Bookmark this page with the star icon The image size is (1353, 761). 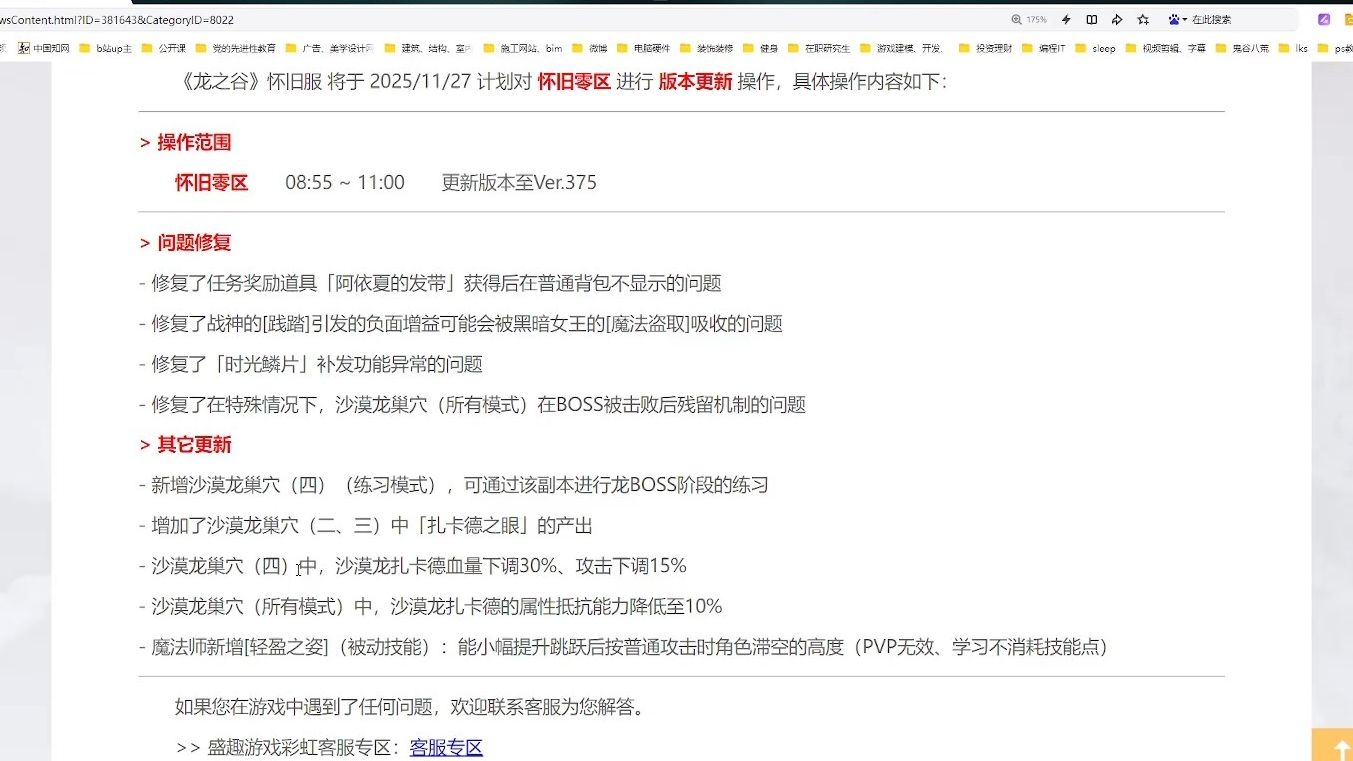(x=1143, y=20)
